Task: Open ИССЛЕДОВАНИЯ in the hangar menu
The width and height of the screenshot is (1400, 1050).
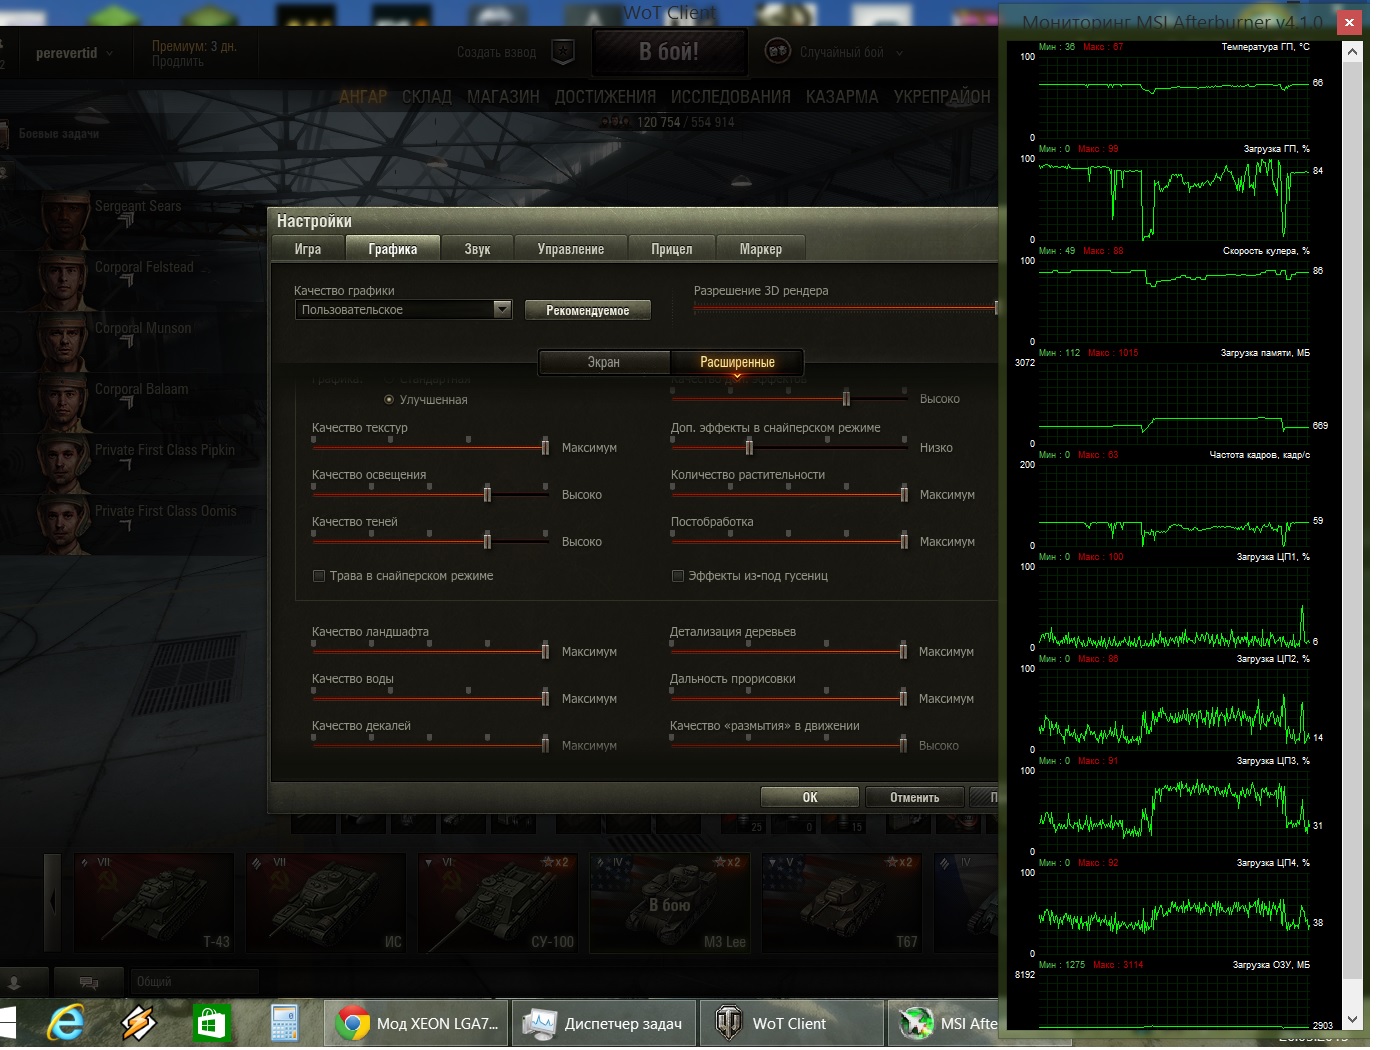Action: coord(731,97)
